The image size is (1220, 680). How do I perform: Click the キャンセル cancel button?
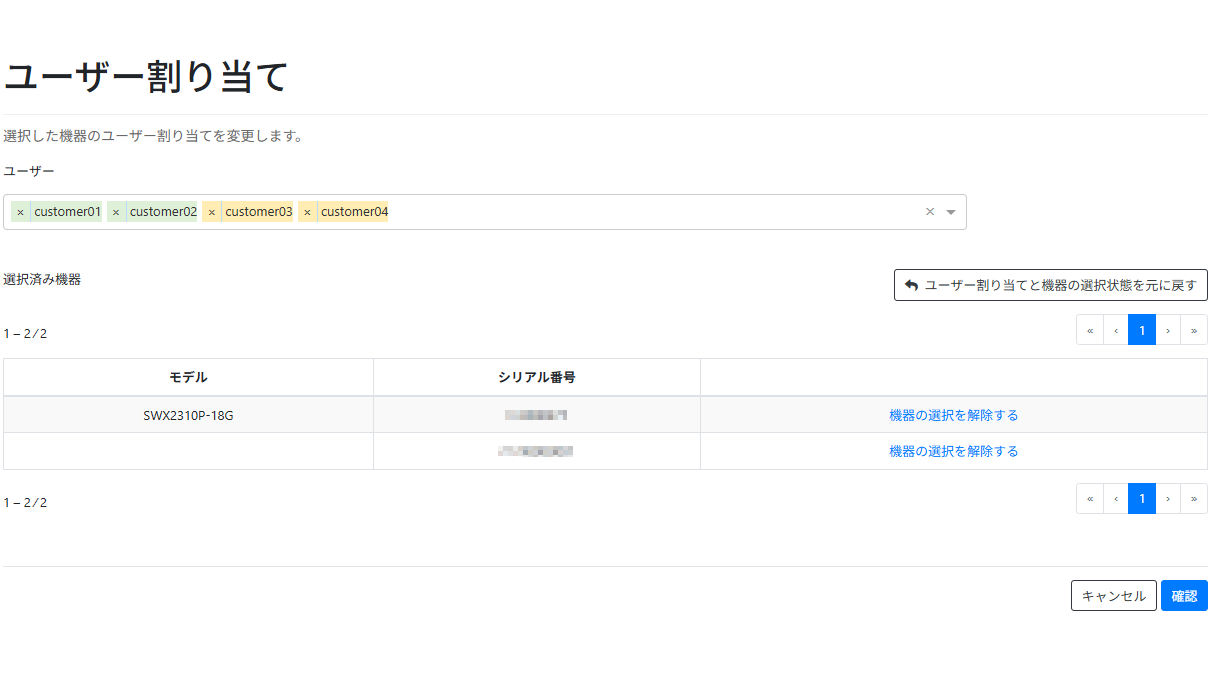point(1113,595)
